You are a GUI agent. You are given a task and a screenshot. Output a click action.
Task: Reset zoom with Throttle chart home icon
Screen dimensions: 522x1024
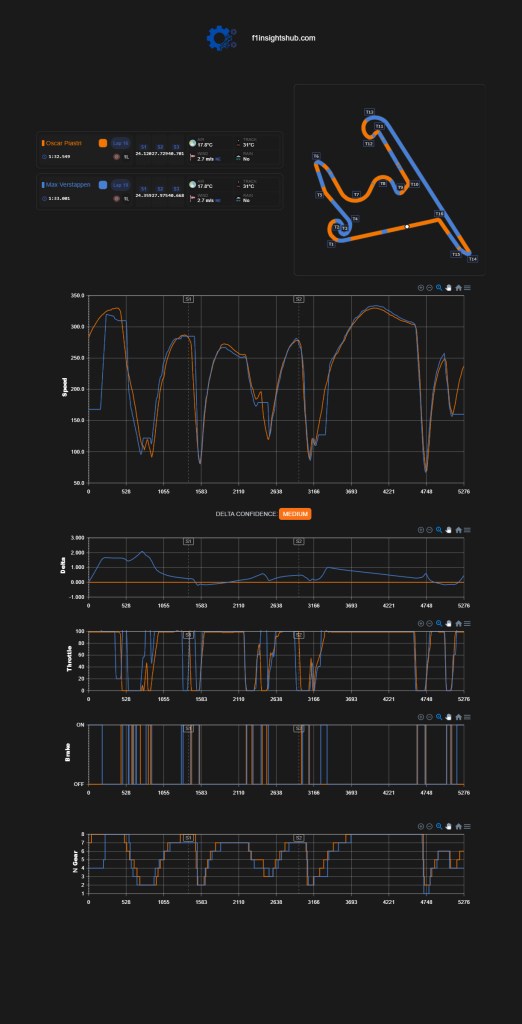[458, 624]
